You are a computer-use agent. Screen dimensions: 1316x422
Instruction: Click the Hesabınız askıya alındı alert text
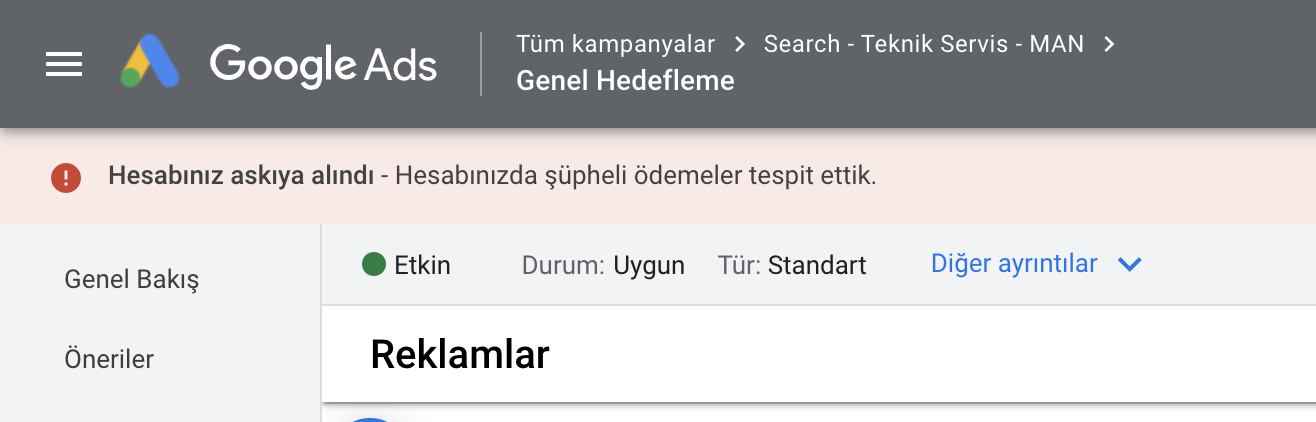241,177
